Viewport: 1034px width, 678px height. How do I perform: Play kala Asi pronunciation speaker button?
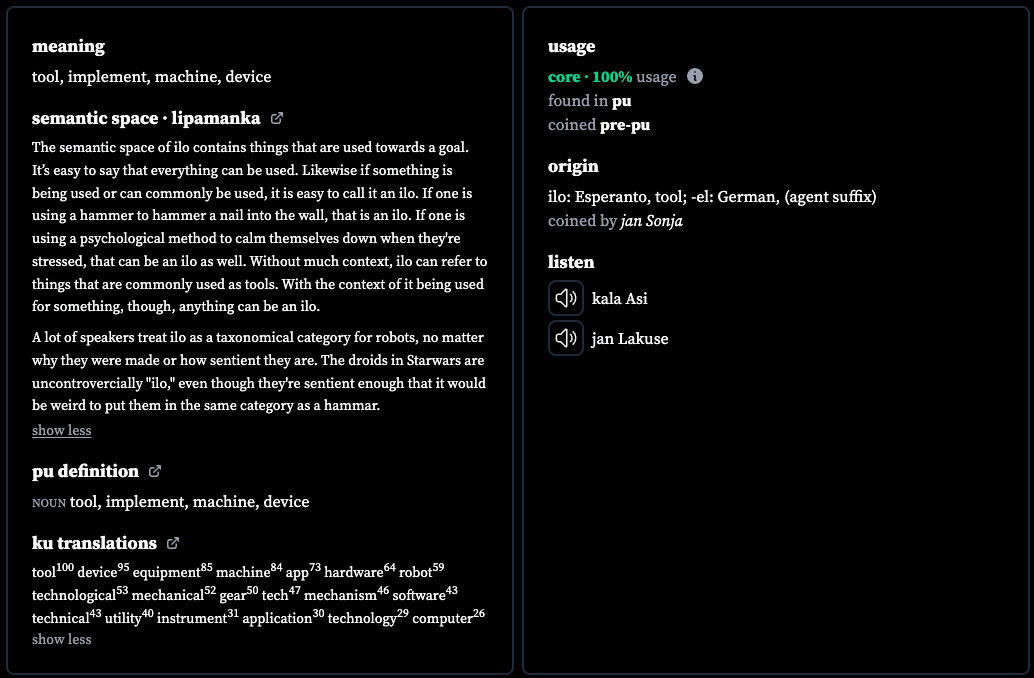(x=566, y=298)
